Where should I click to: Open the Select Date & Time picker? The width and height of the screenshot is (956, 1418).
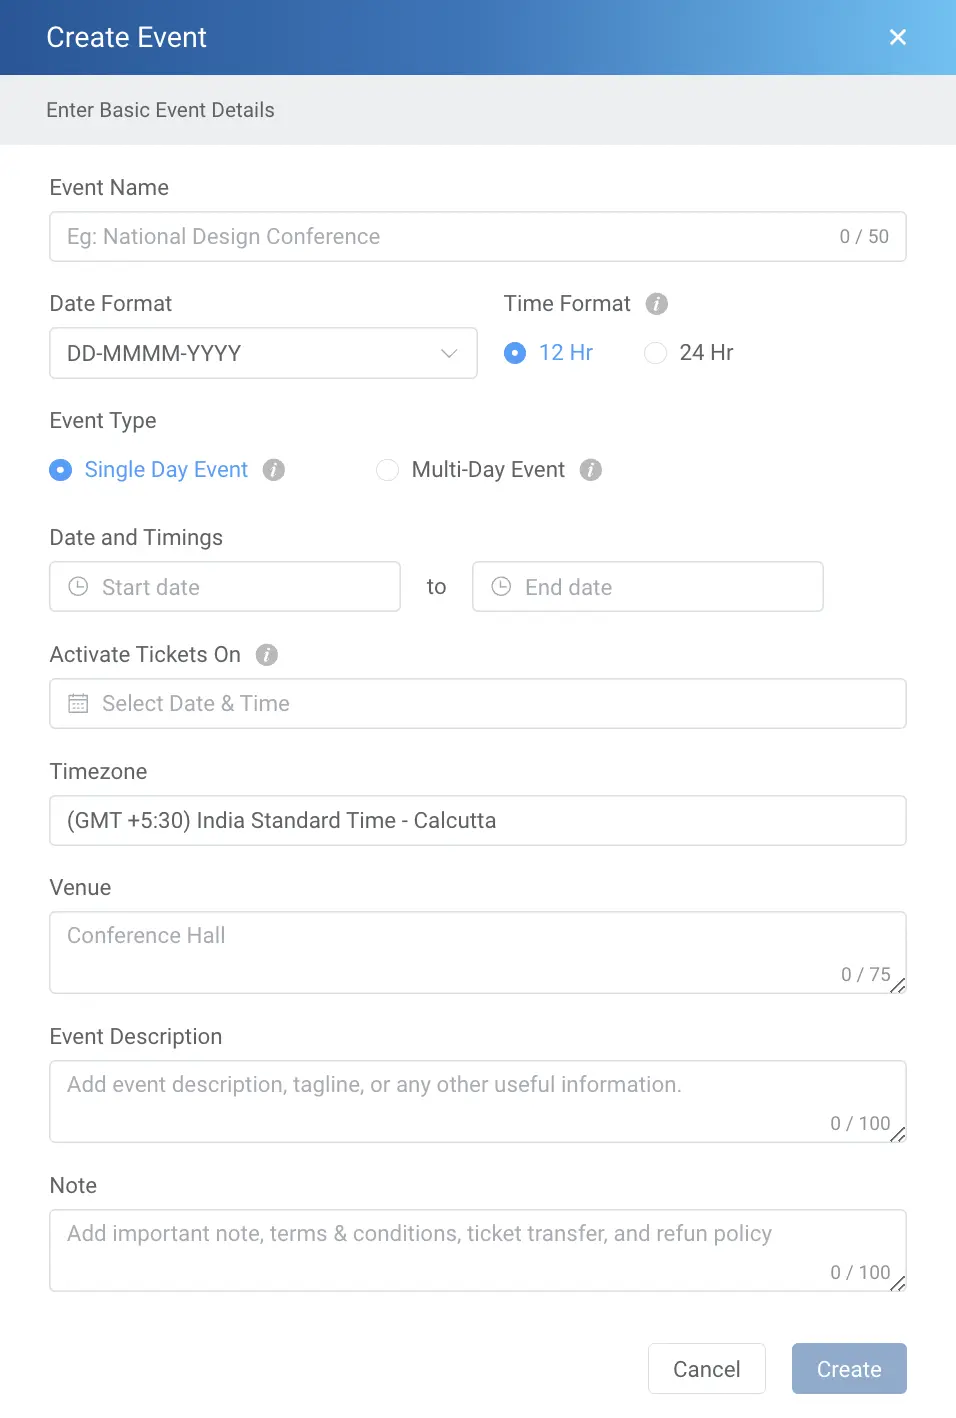[478, 703]
